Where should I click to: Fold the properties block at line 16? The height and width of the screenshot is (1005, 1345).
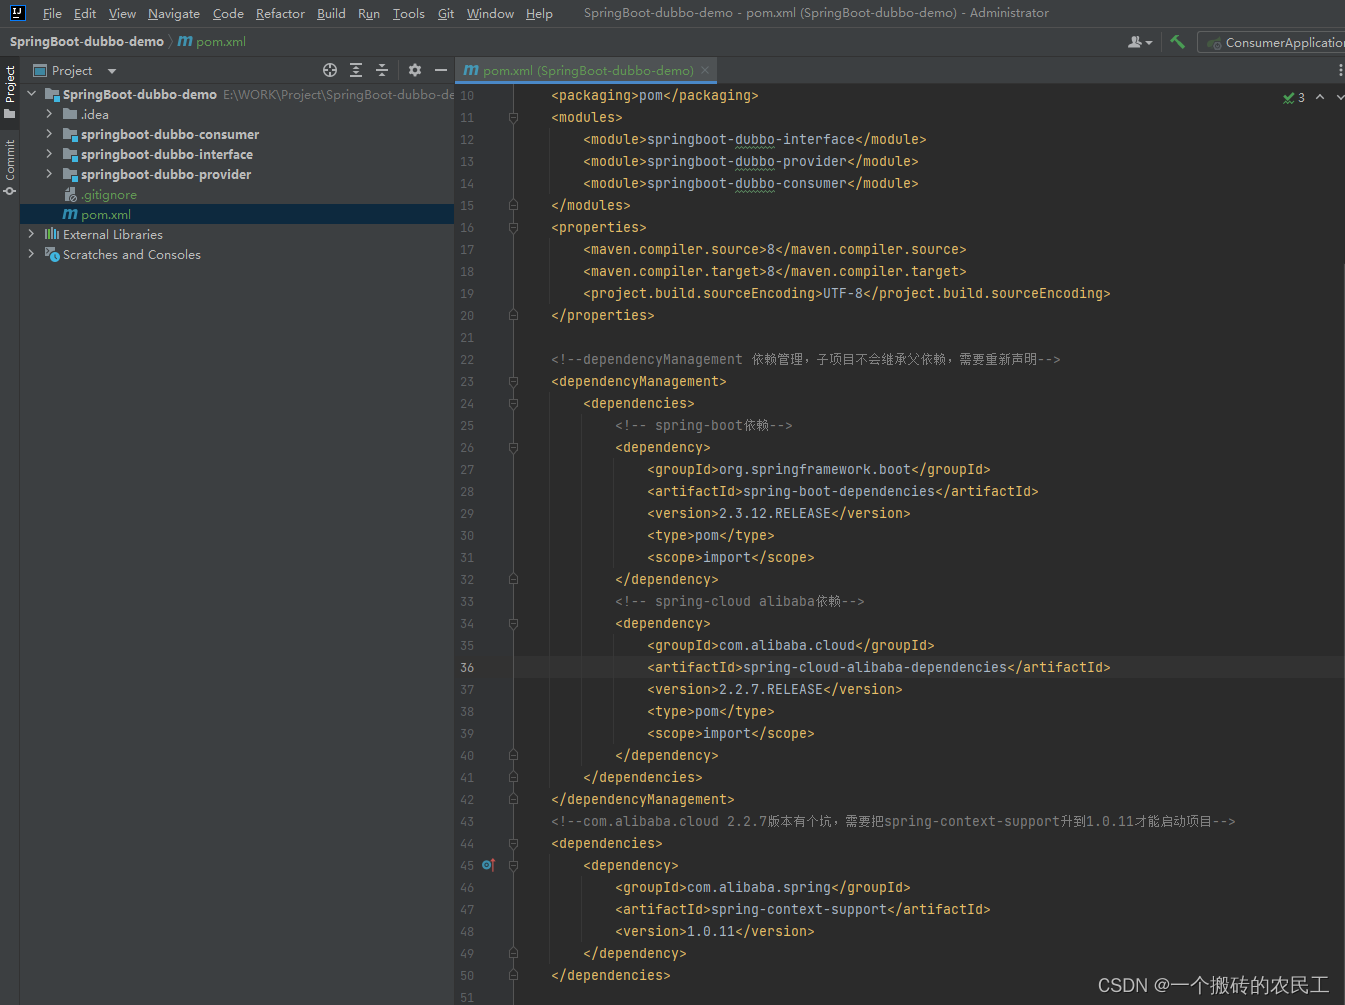click(513, 227)
